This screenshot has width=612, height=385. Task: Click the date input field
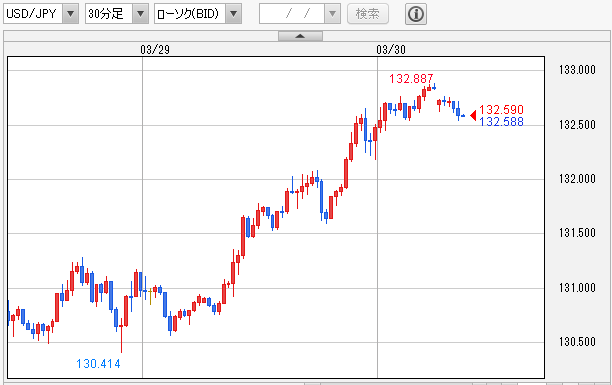292,14
